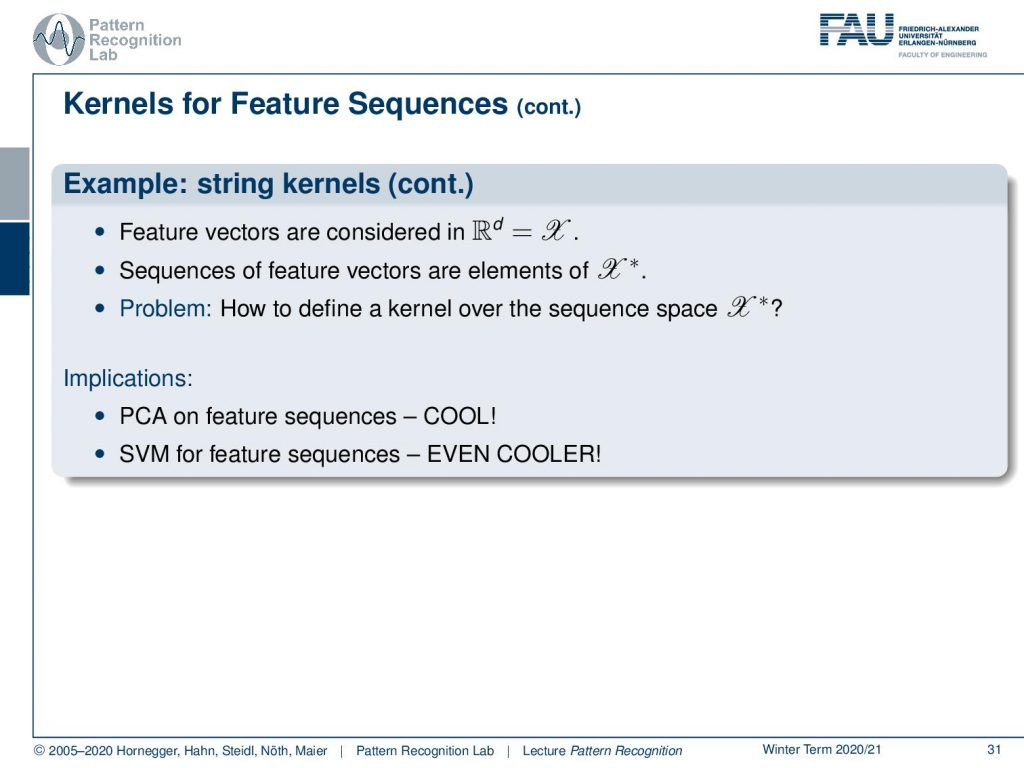Click Winter Term 2020/21 footer text
This screenshot has width=1024, height=768.
(x=822, y=750)
